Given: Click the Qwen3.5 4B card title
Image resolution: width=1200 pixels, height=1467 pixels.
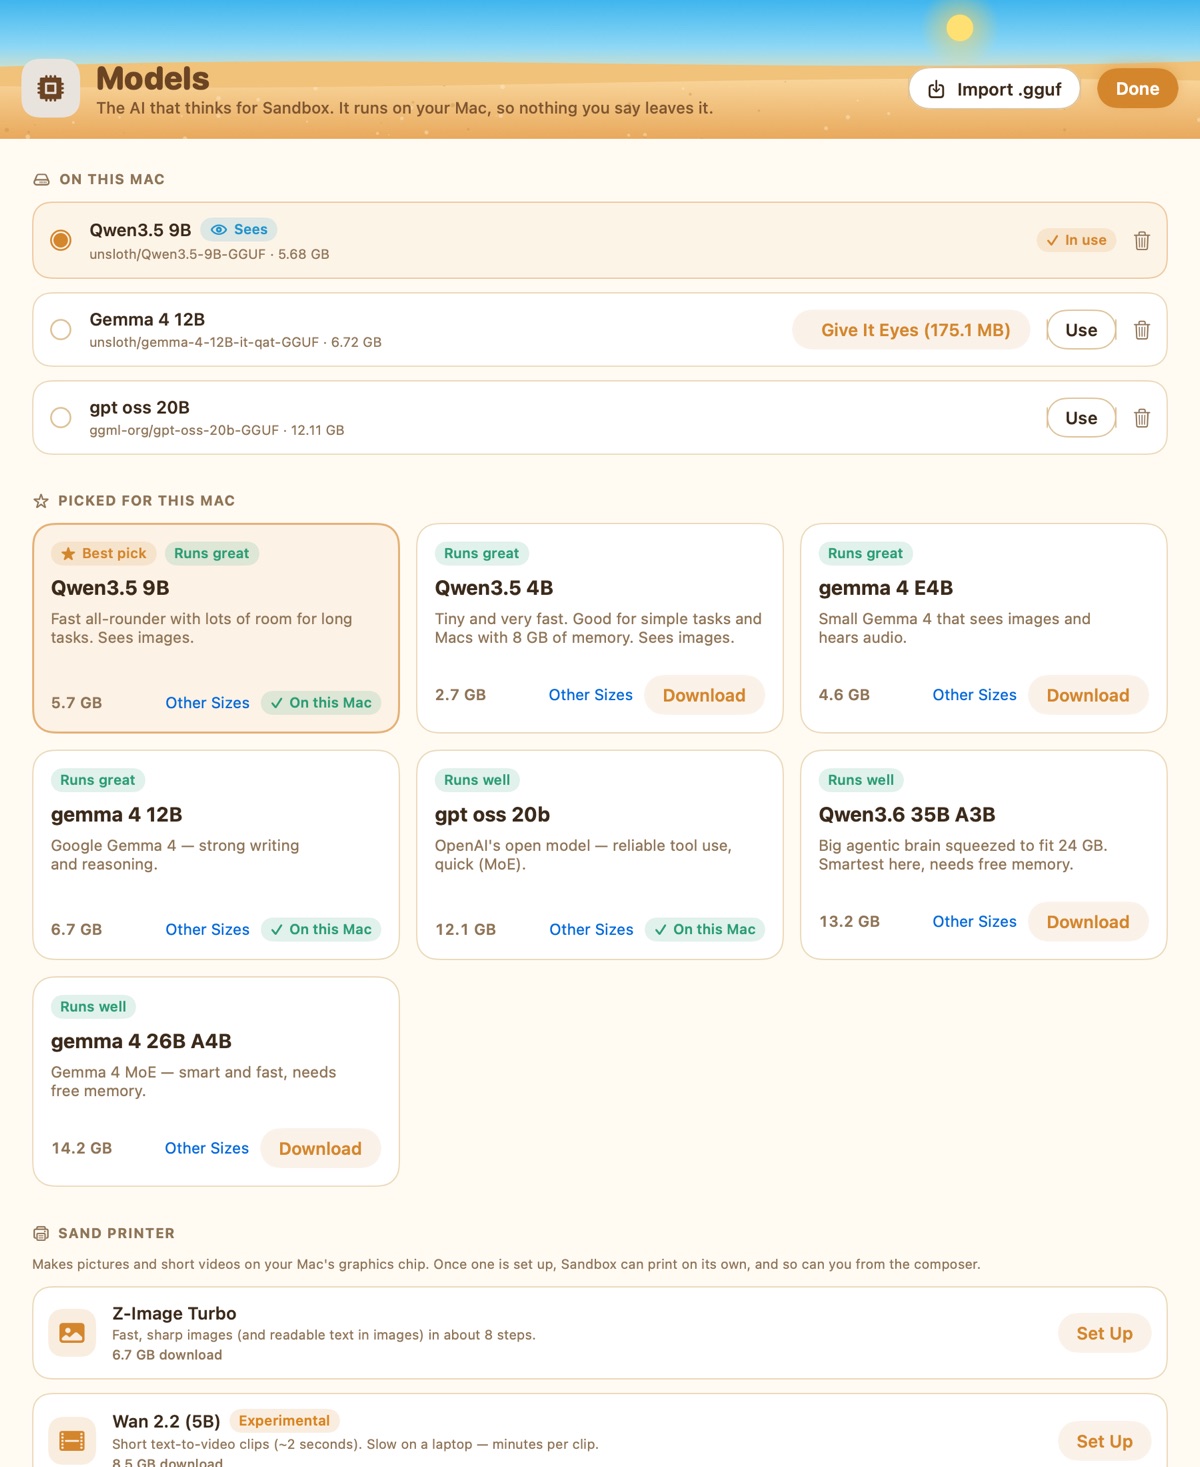Looking at the screenshot, I should (x=494, y=588).
